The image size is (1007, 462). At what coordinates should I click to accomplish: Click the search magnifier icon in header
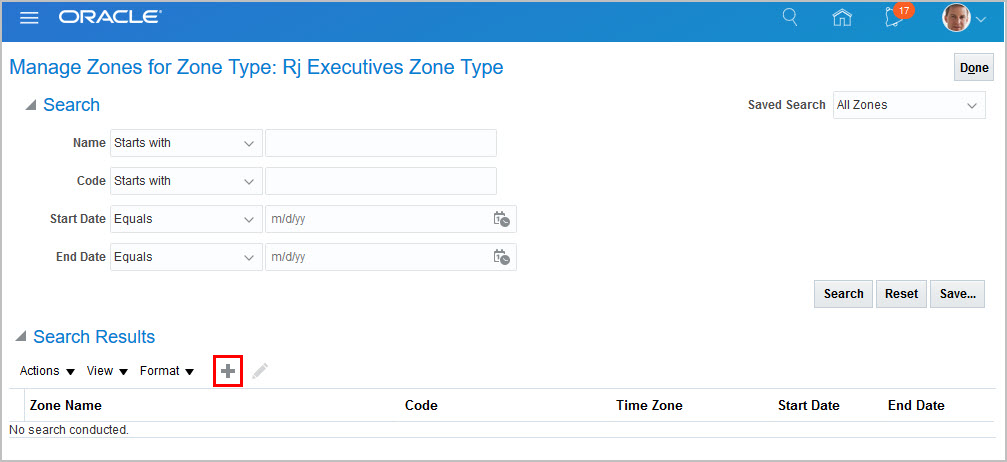(x=790, y=18)
